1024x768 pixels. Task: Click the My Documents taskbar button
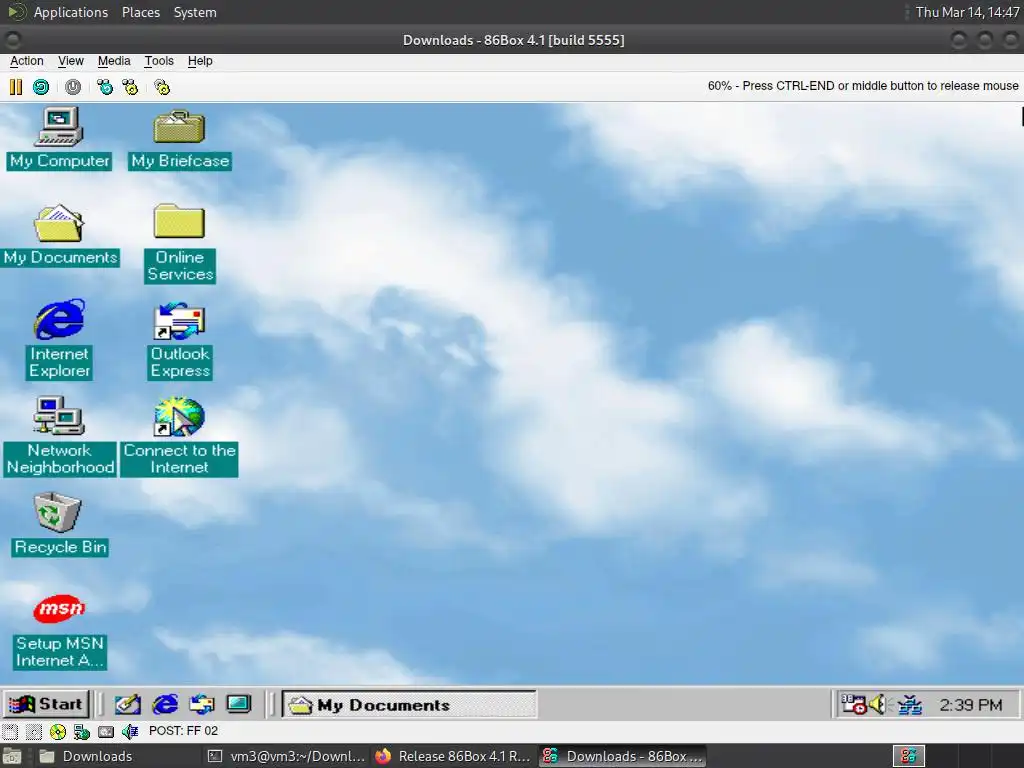click(x=409, y=705)
